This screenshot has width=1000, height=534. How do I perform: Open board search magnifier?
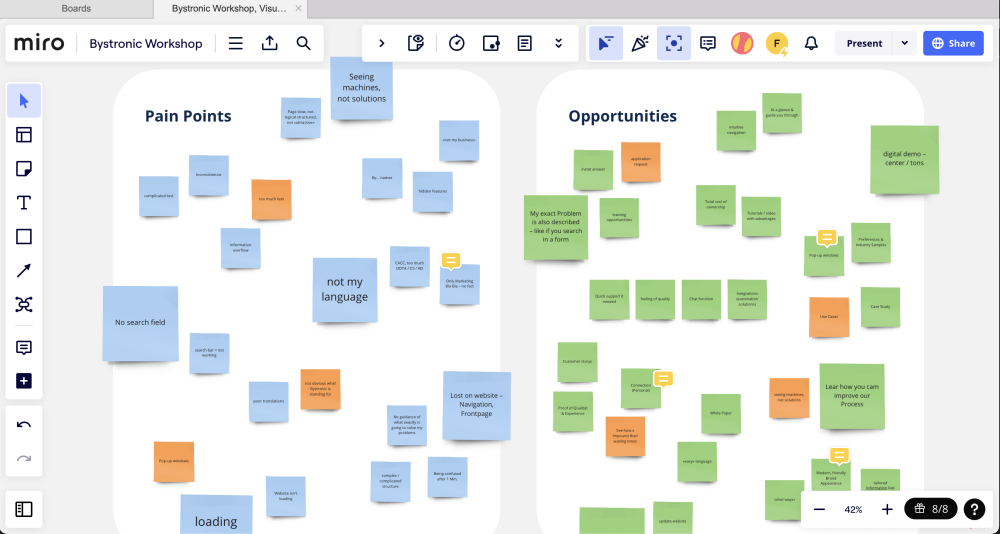[x=303, y=44]
